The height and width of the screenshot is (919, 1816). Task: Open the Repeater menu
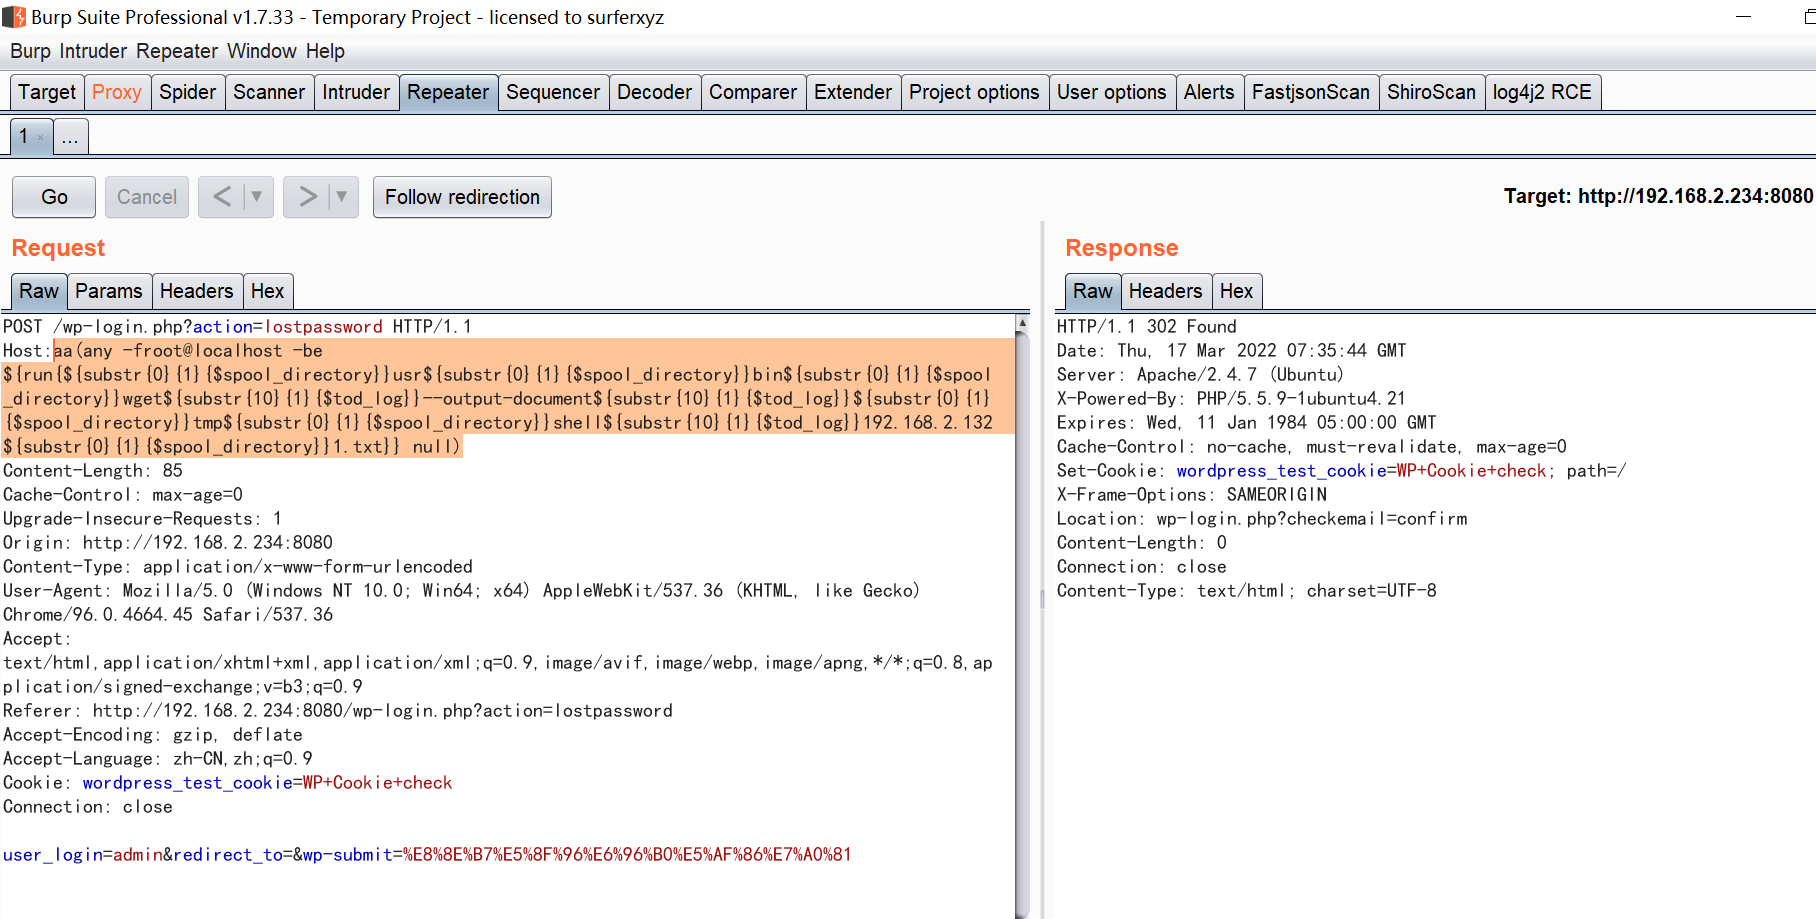pos(177,51)
